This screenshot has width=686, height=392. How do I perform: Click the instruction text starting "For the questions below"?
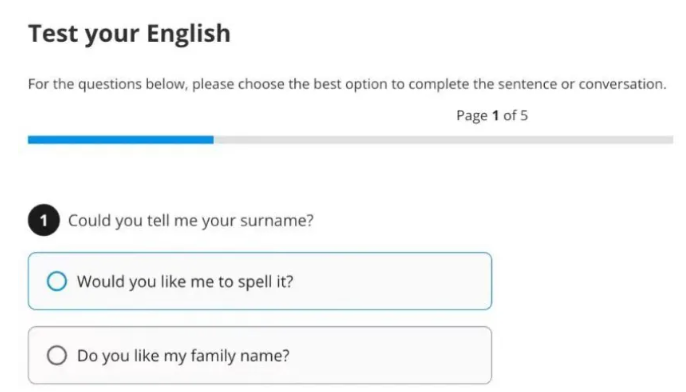347,84
